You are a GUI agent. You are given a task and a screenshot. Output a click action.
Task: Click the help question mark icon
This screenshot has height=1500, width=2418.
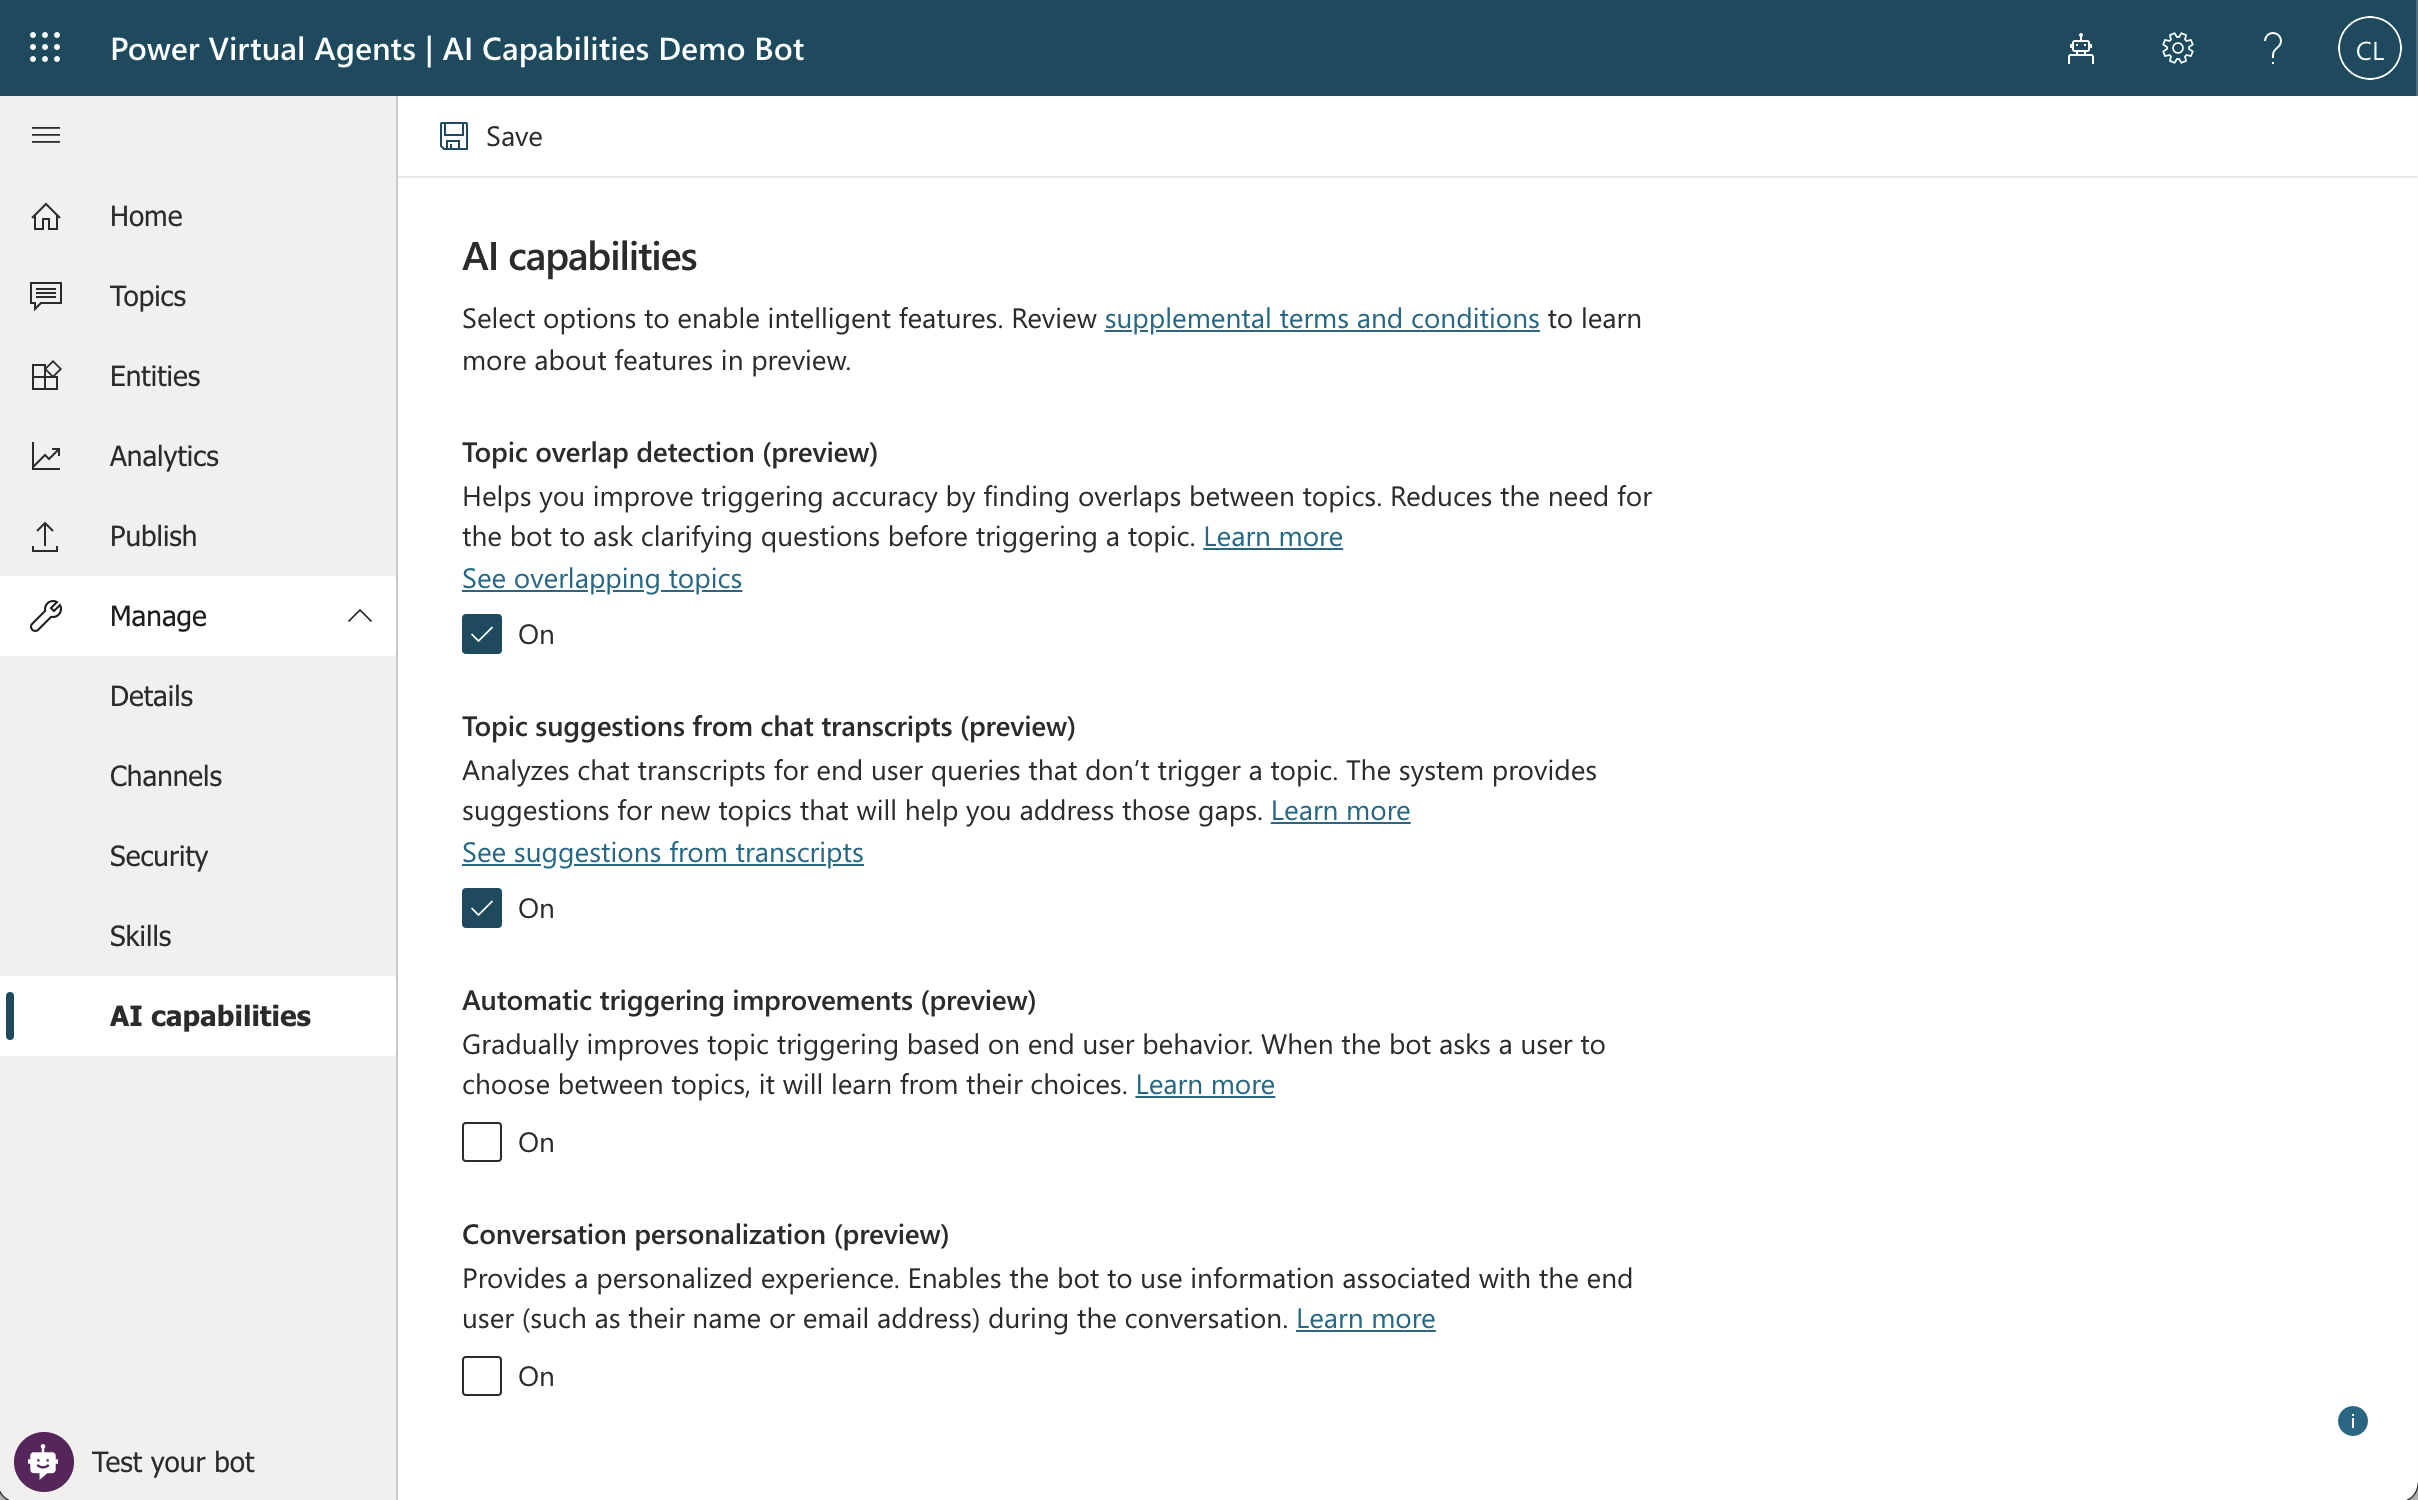pos(2271,47)
